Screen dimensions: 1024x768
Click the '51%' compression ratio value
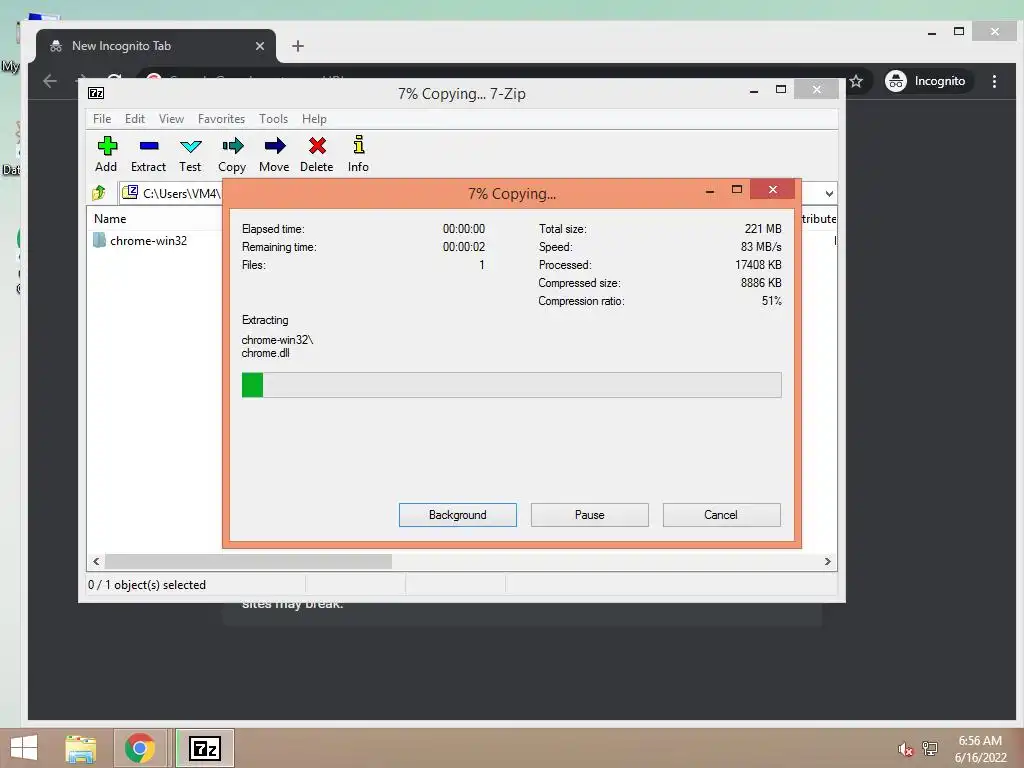tap(771, 300)
